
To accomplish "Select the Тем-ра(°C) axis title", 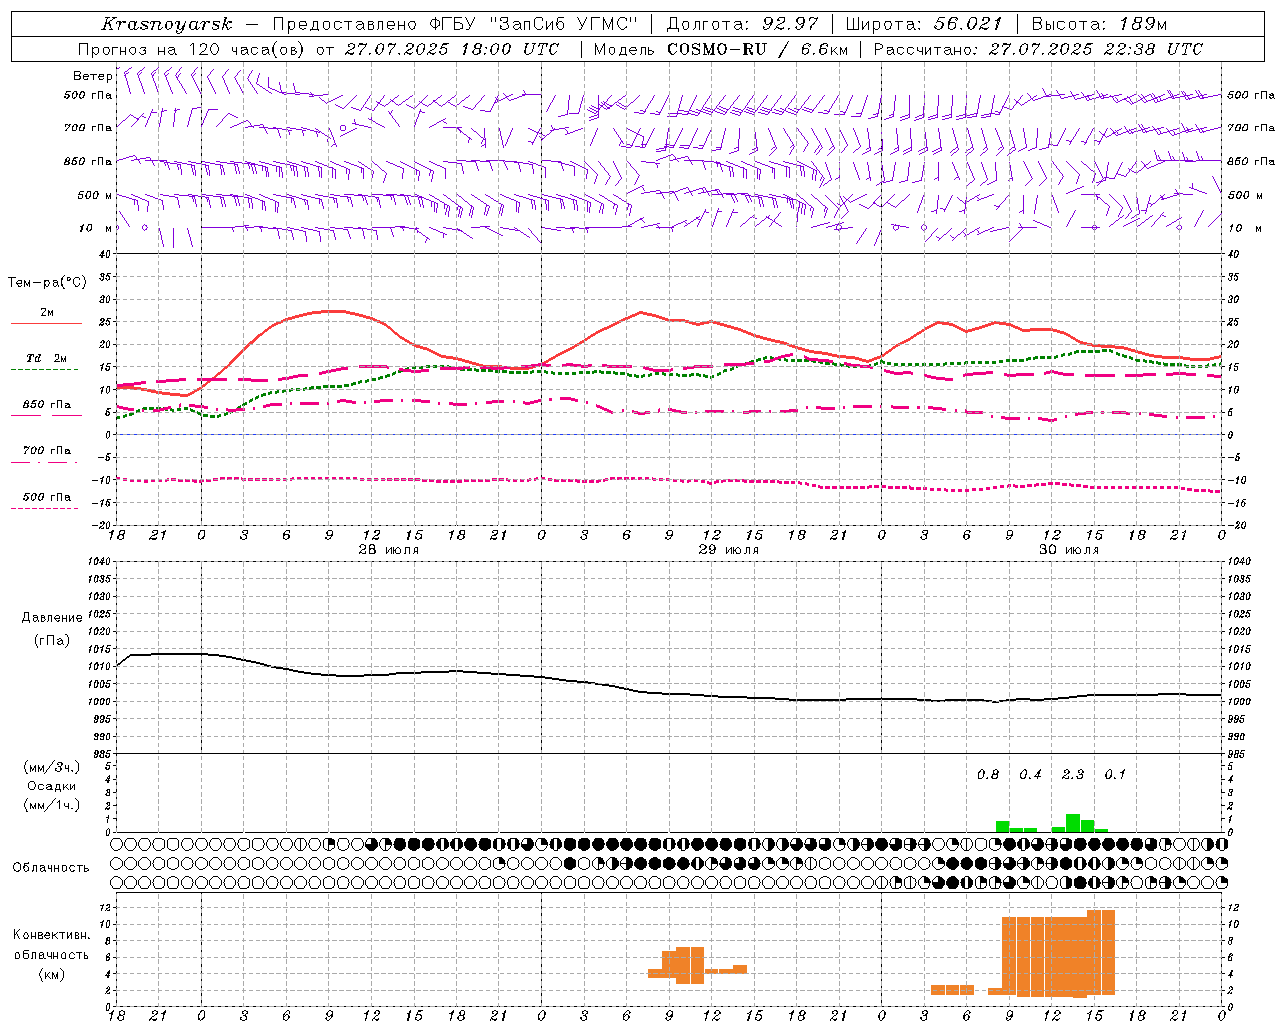I will point(47,283).
